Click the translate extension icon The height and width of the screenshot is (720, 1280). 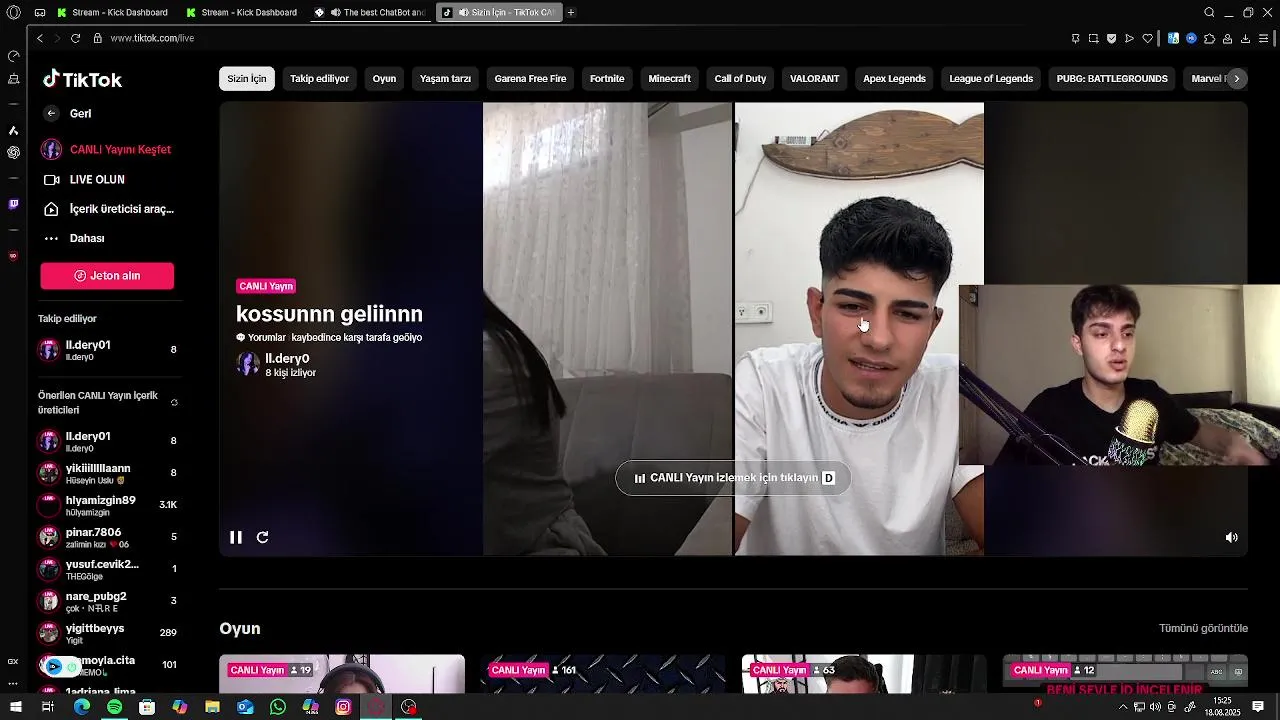coord(1173,38)
